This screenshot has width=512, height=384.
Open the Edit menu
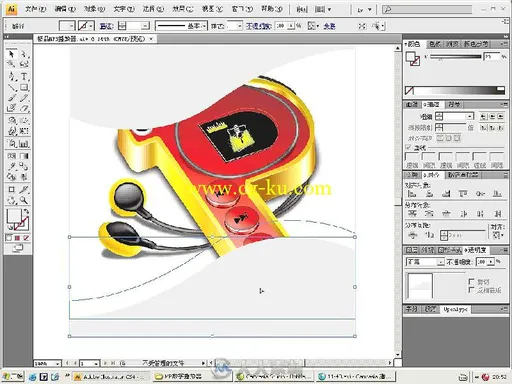pos(65,9)
